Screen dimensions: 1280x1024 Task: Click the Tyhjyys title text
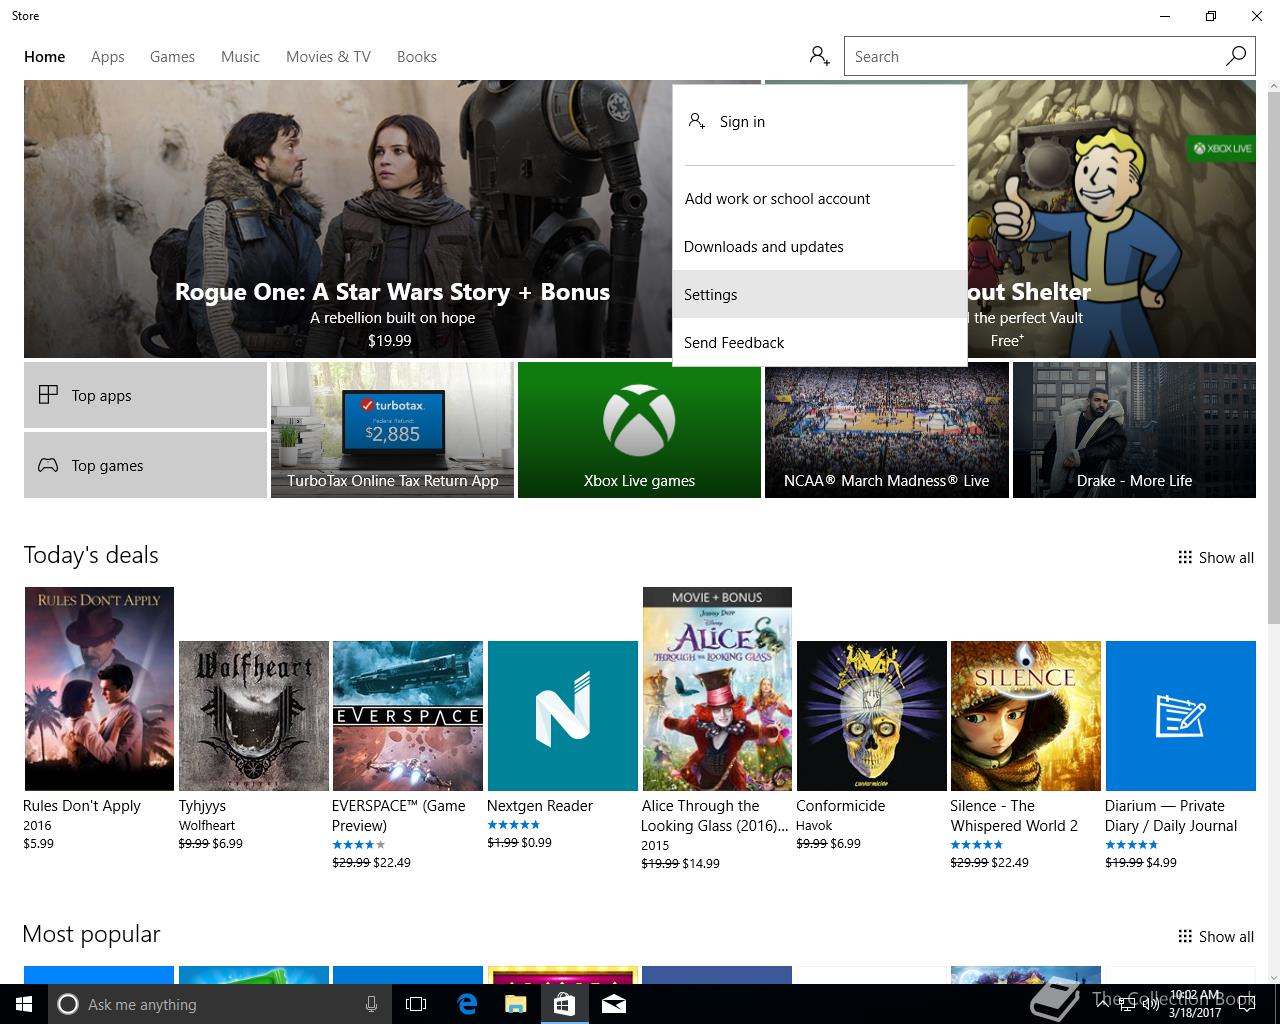tap(203, 806)
